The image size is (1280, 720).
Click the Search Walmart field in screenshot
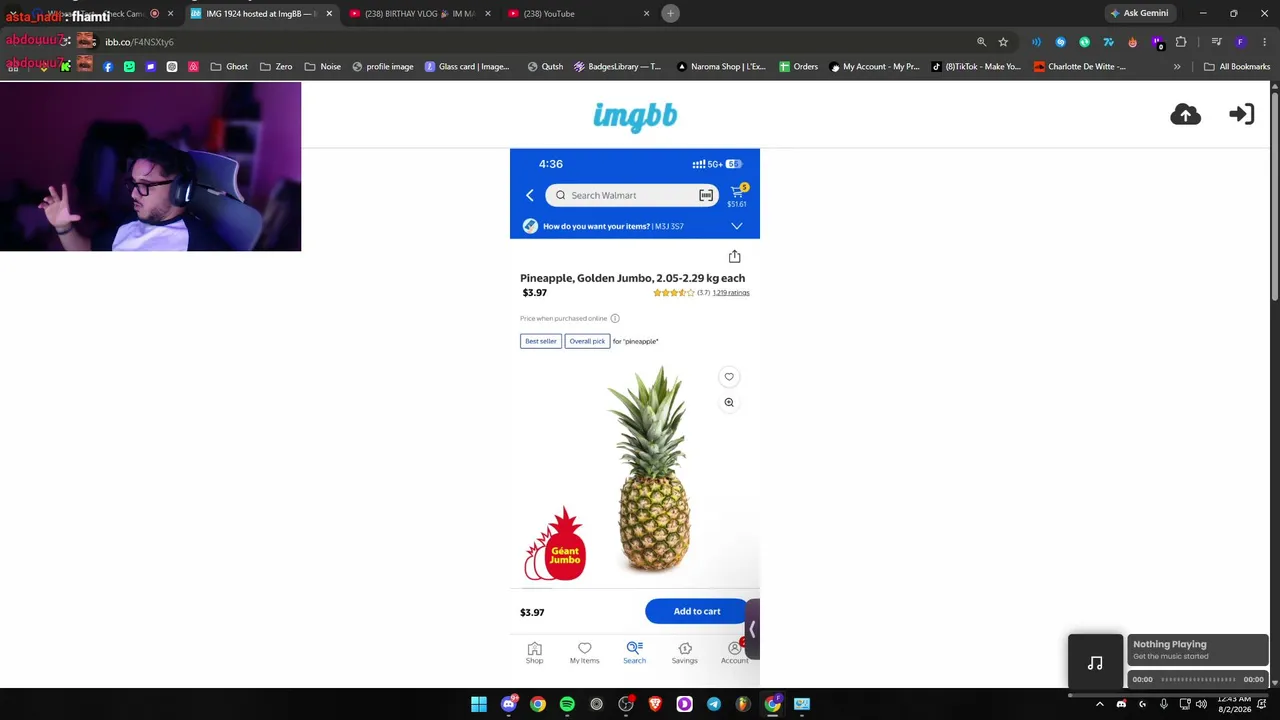[631, 196]
